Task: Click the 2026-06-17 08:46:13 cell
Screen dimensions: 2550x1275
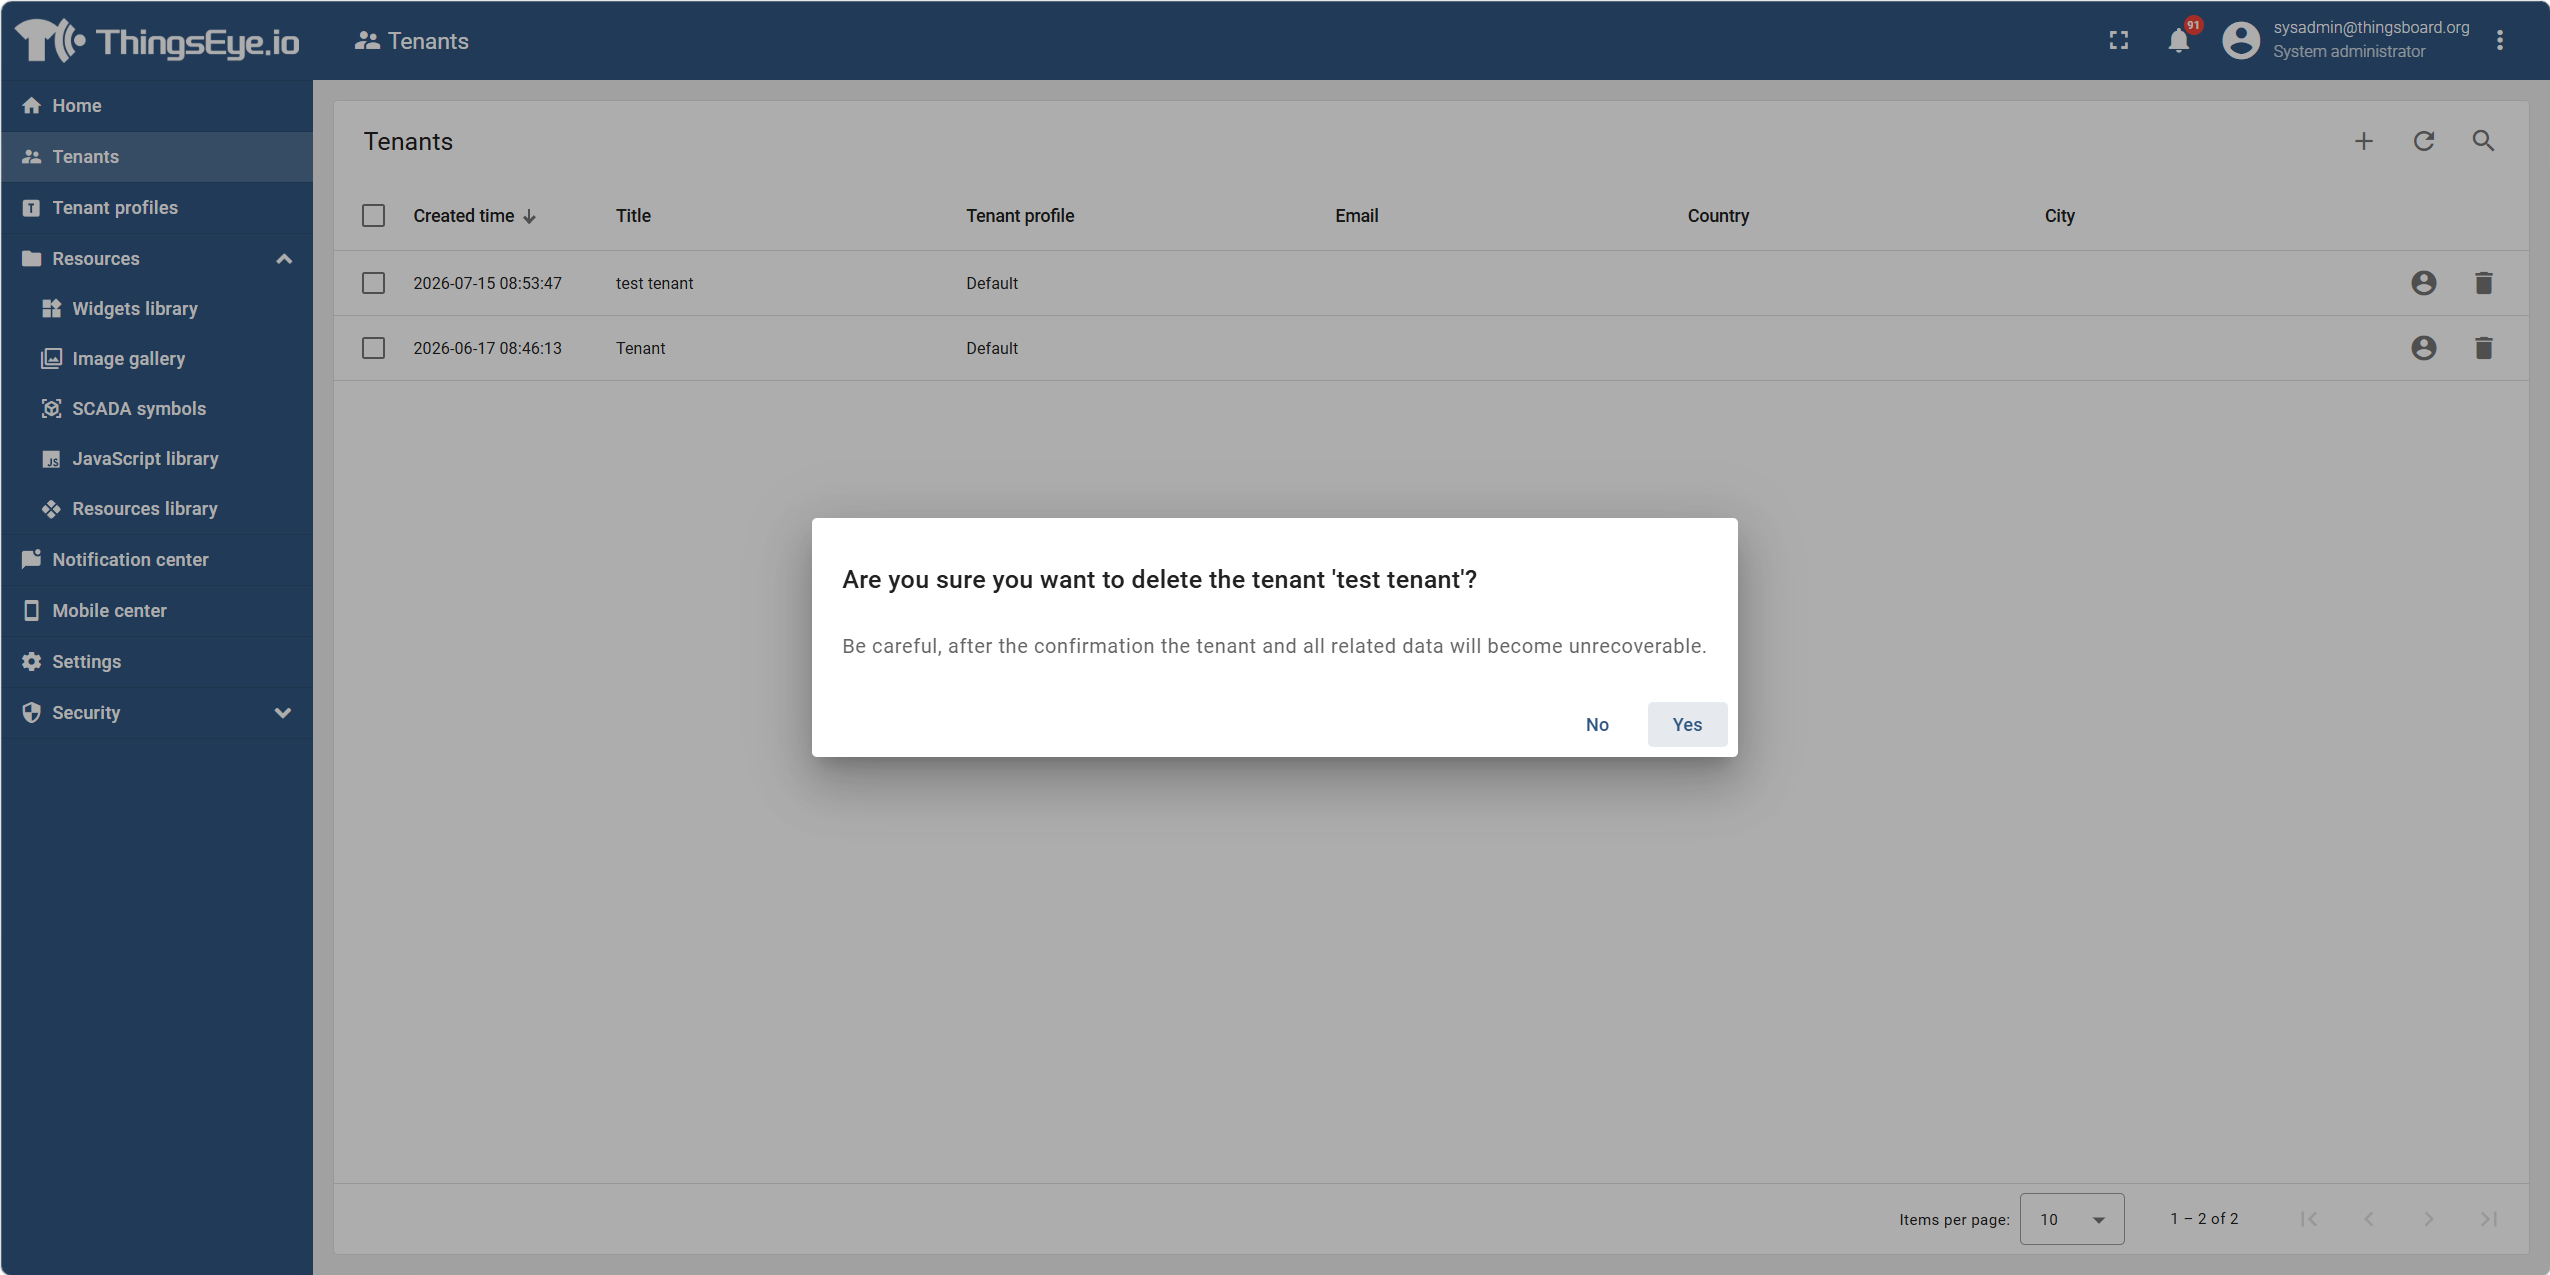Action: click(487, 348)
